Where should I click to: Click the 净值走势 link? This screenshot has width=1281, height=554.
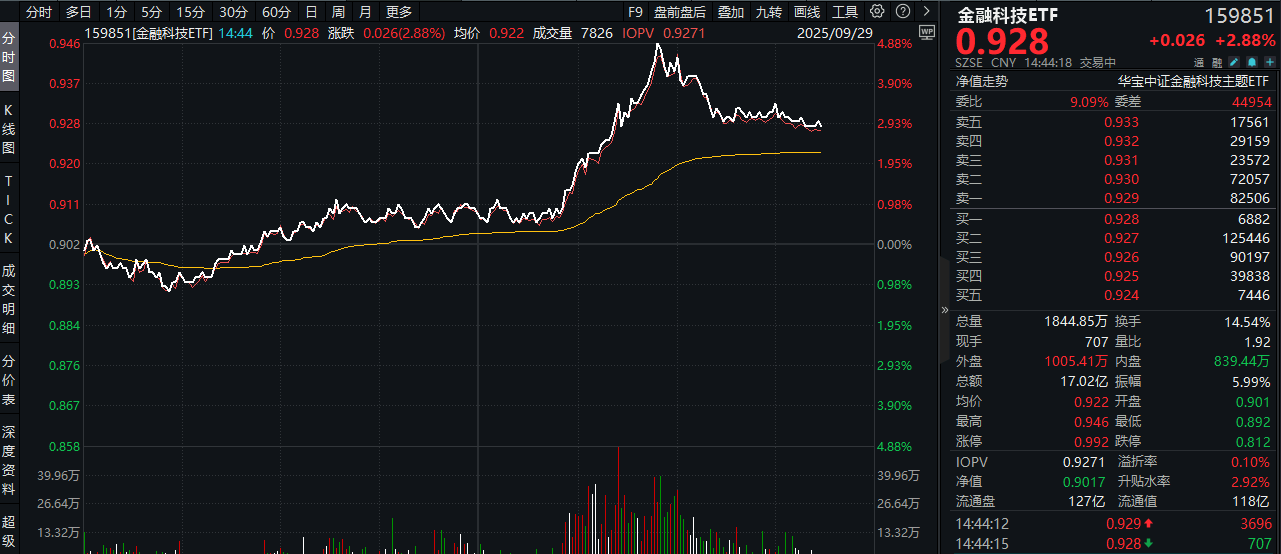[982, 81]
